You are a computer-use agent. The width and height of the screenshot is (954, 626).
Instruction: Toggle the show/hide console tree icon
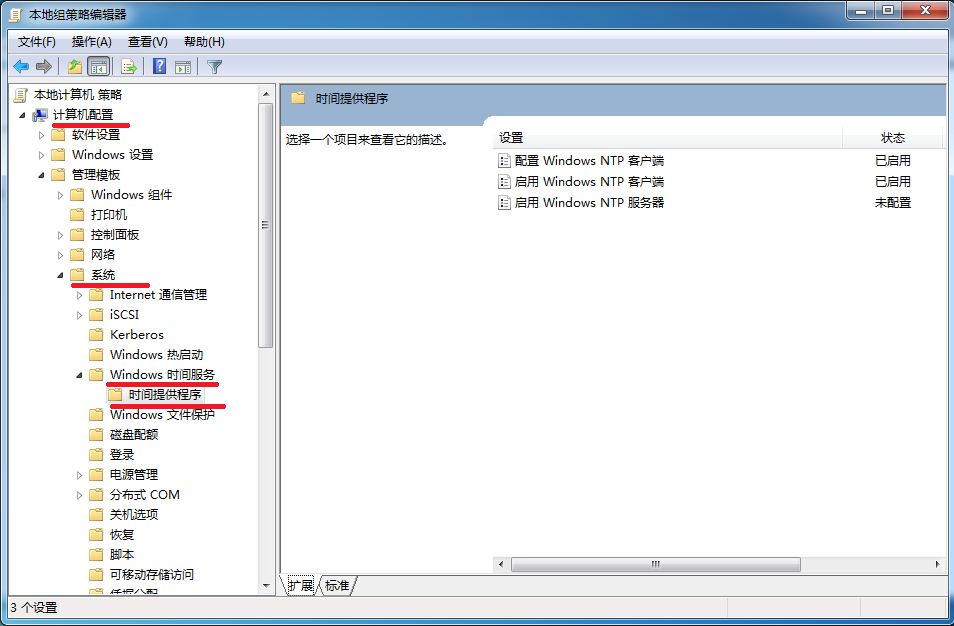point(99,66)
